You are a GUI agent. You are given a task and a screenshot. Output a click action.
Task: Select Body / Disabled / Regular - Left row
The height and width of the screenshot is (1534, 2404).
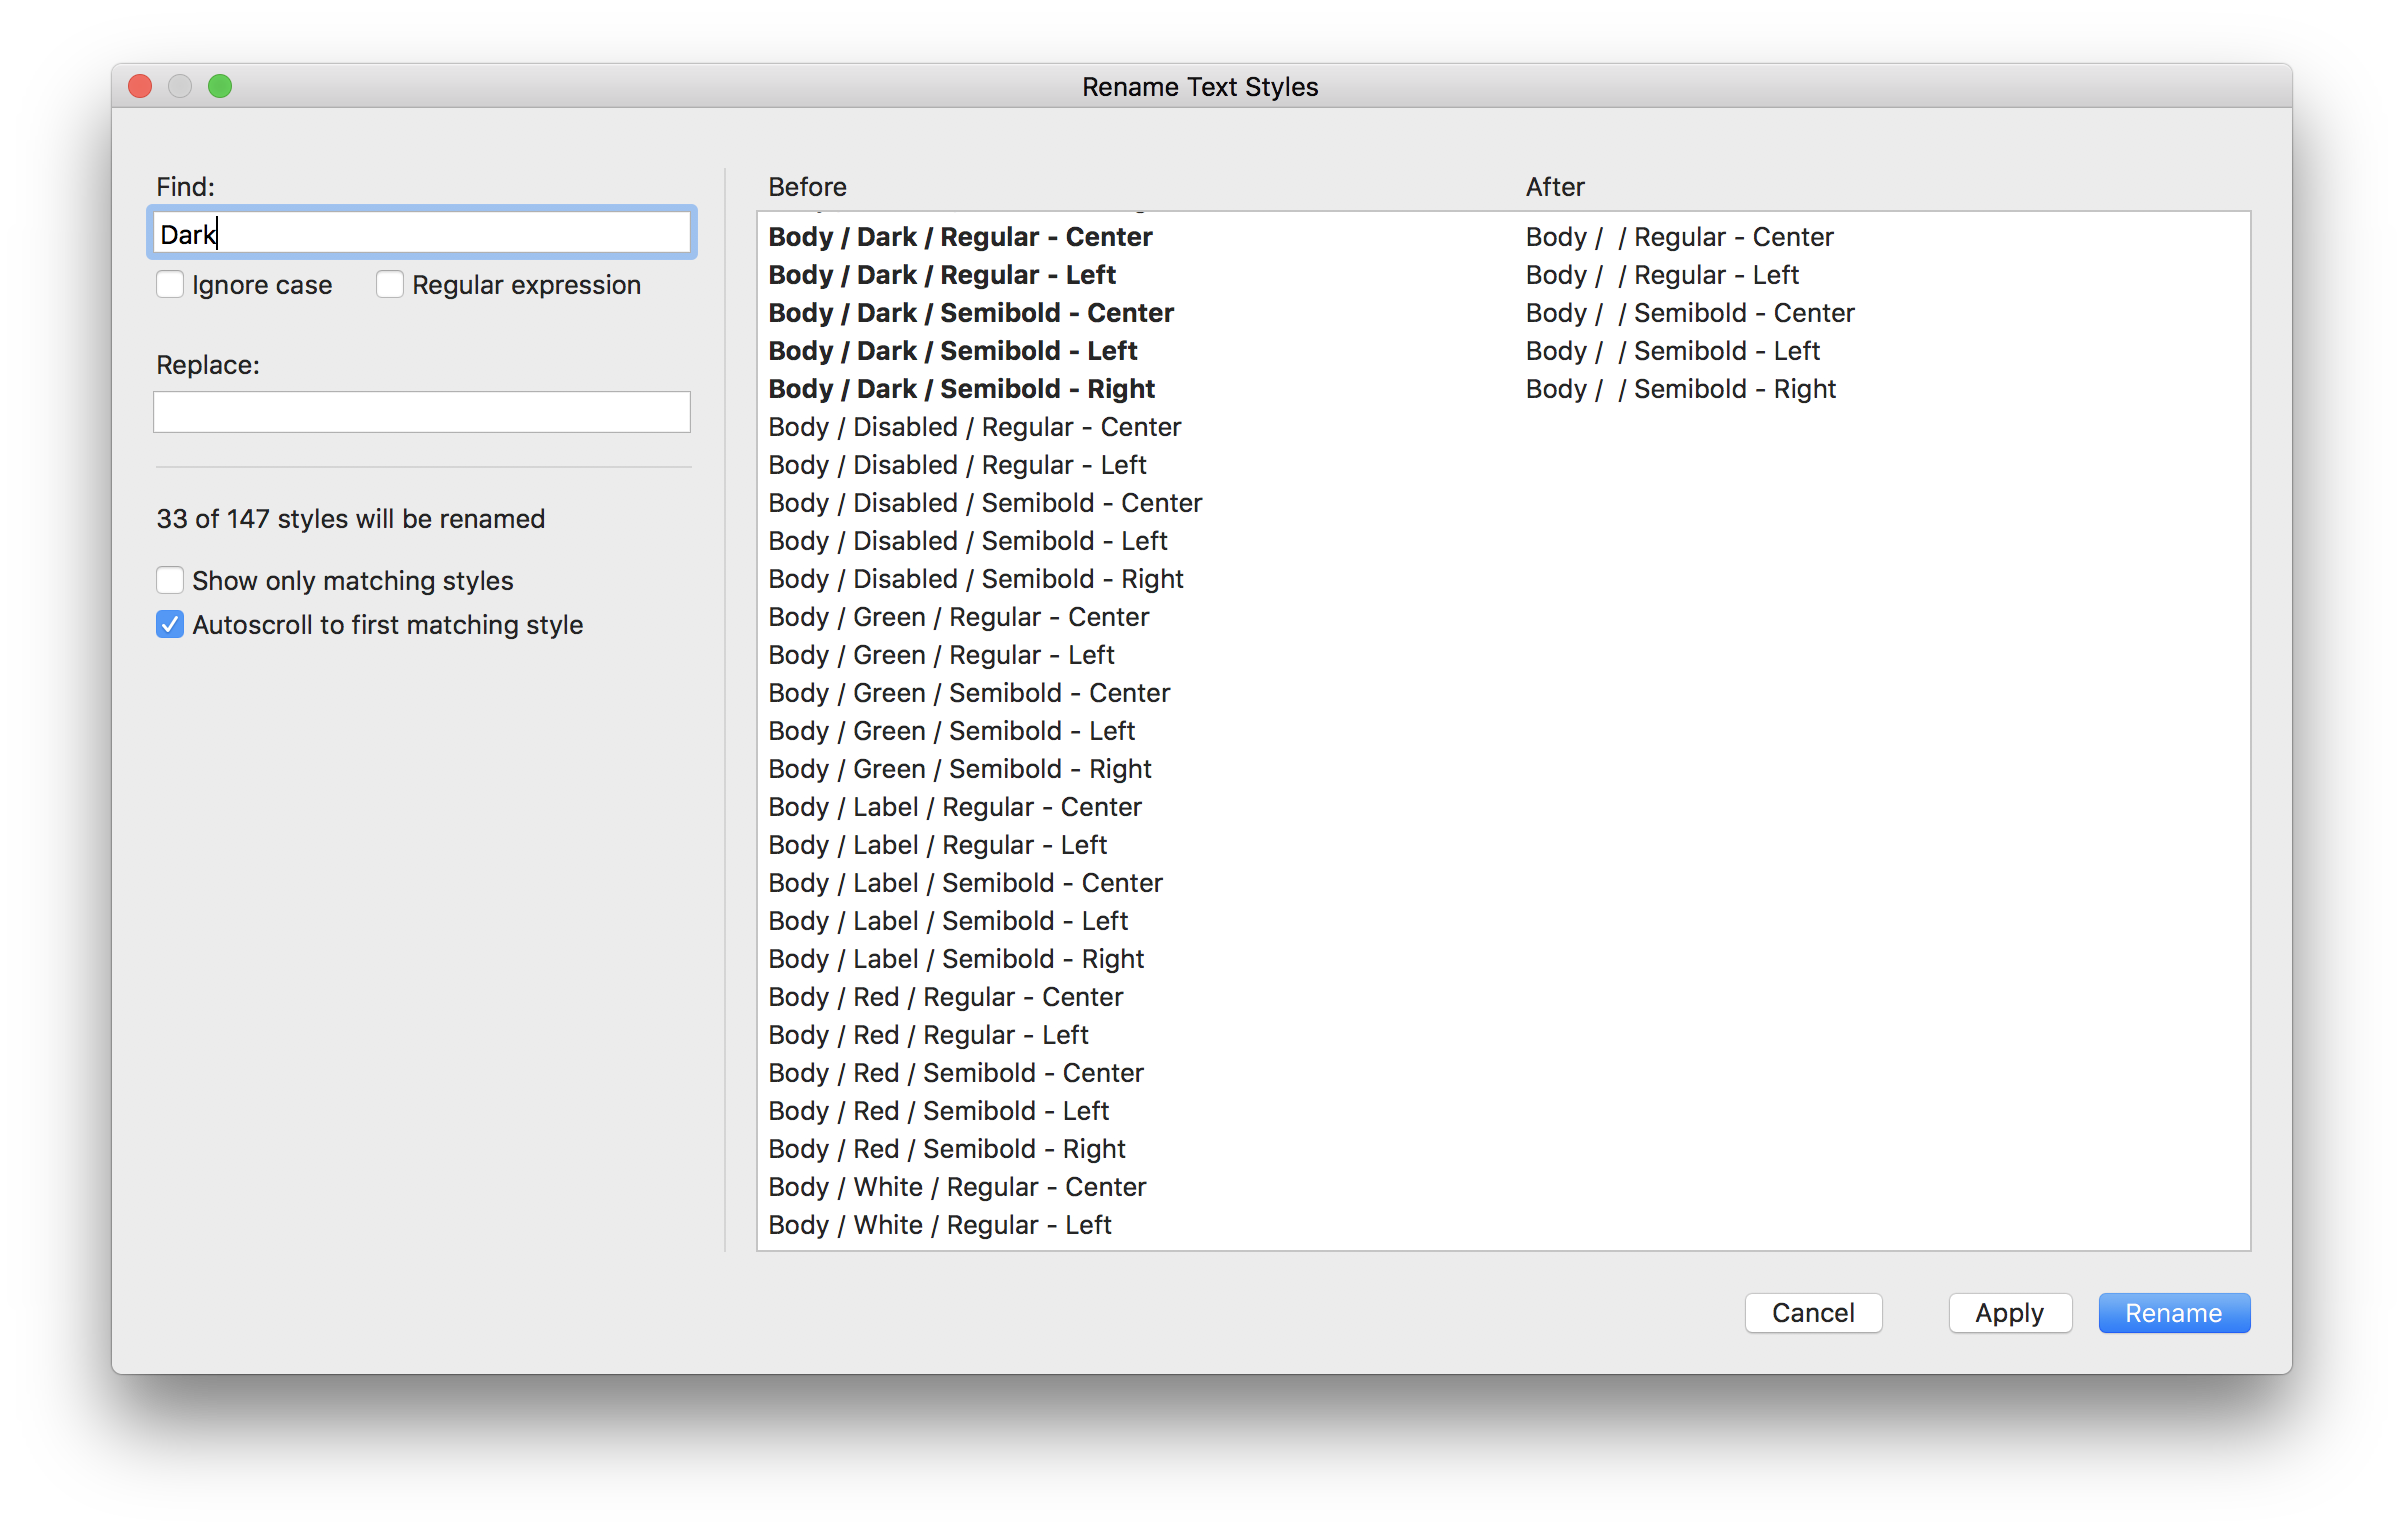click(x=957, y=465)
